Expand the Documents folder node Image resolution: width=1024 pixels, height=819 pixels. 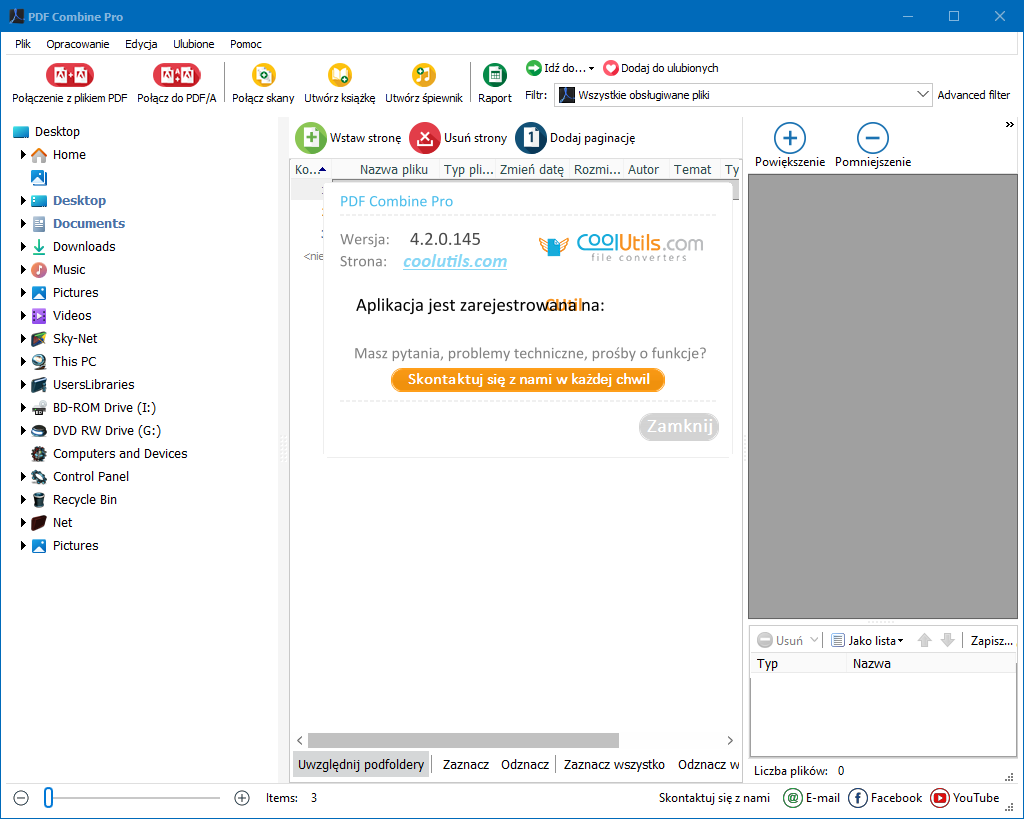pos(23,223)
